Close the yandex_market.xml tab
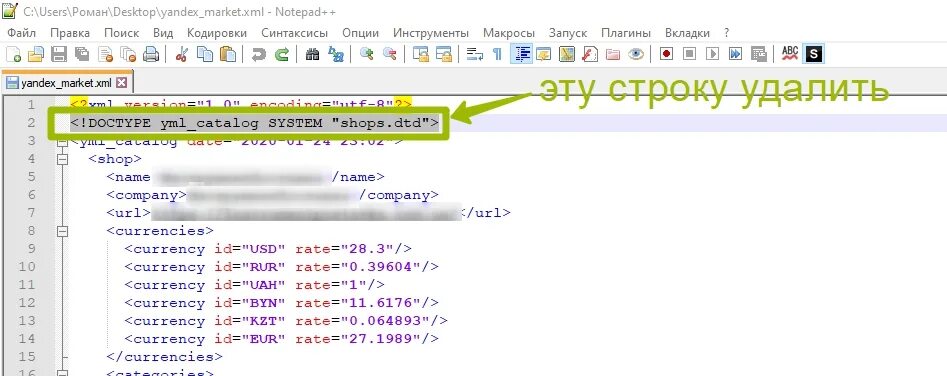947x376 pixels. pos(121,83)
